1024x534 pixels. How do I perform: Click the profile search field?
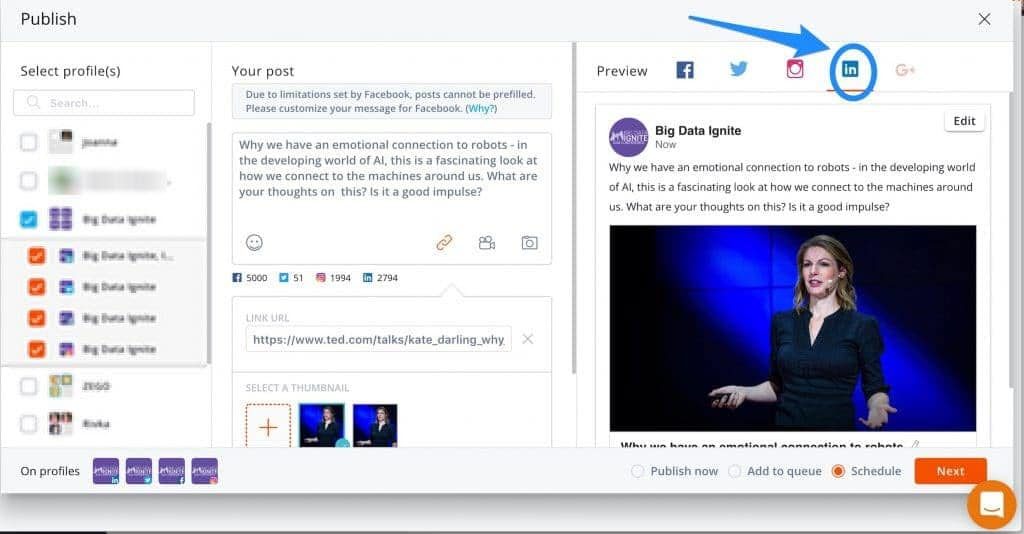point(104,103)
